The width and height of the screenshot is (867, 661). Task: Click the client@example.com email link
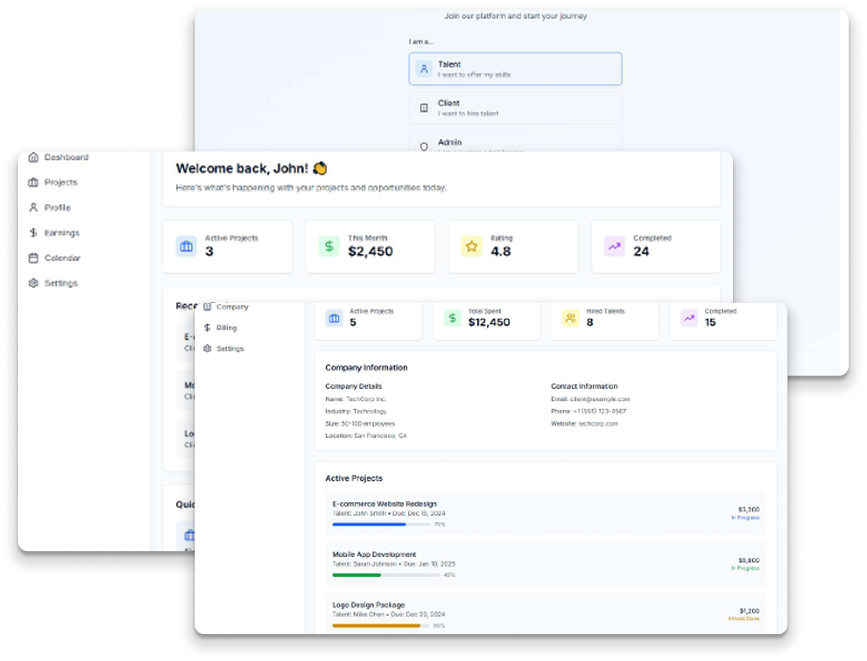click(x=600, y=399)
